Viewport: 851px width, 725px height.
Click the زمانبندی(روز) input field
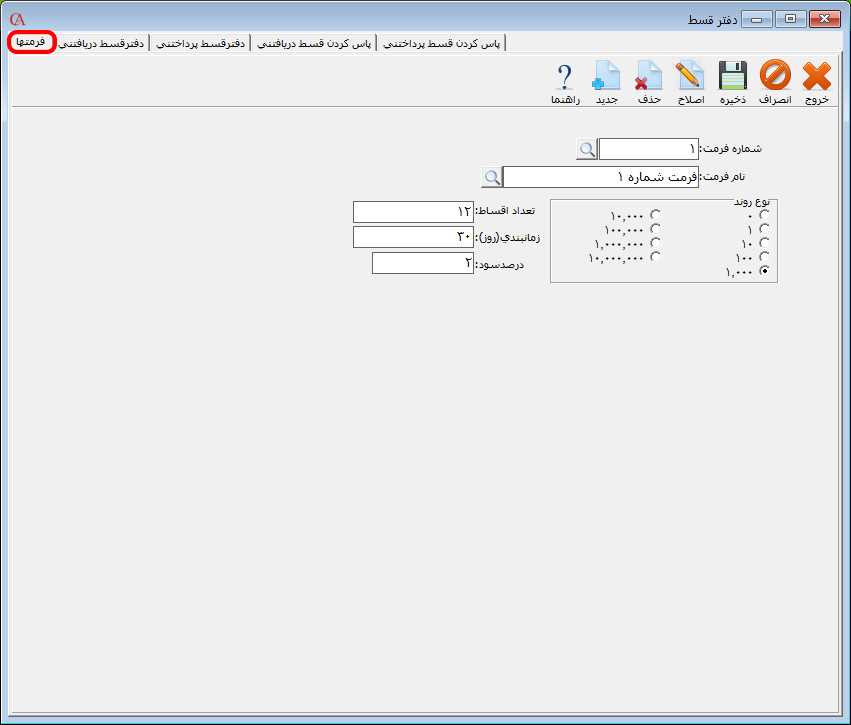412,237
